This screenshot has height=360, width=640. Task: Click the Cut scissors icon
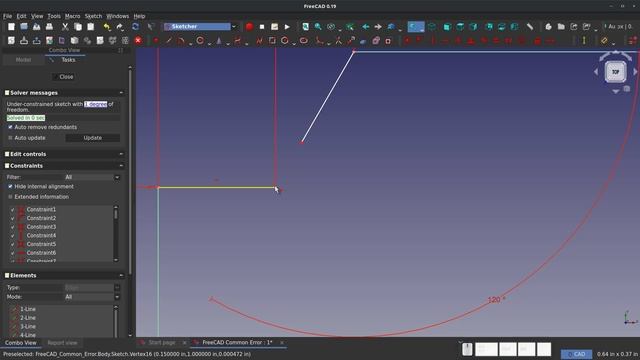[65, 27]
